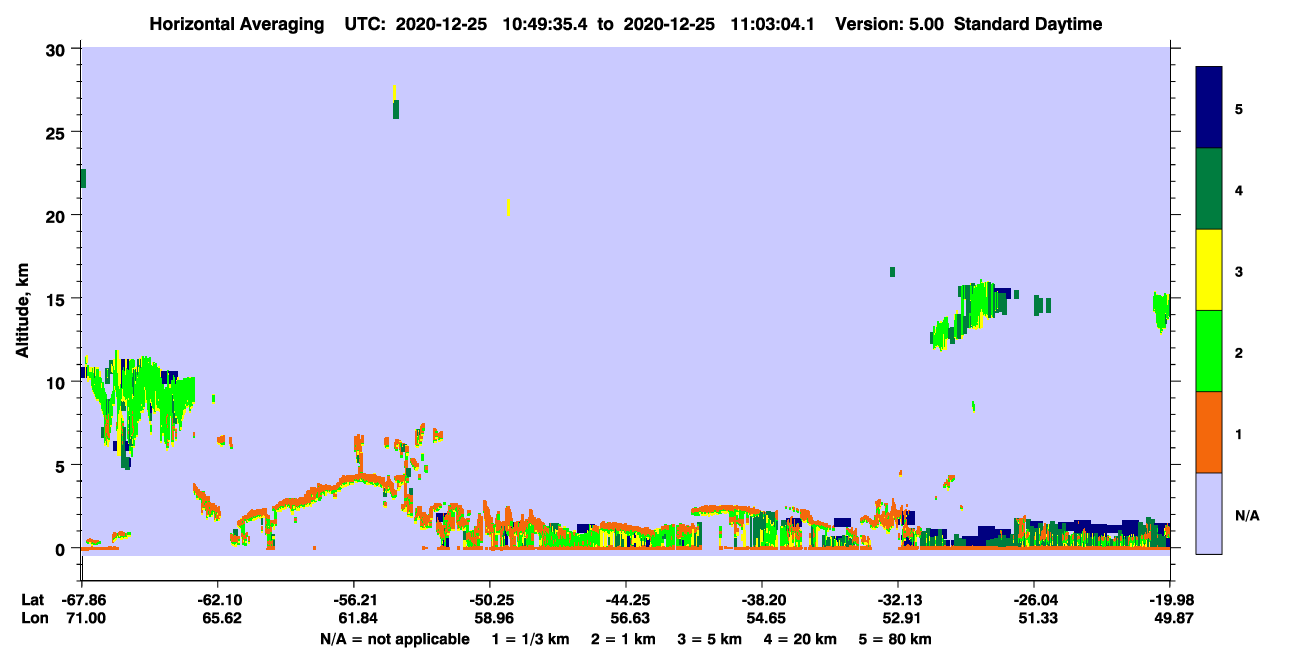Click the 30 km tick label on y-axis
Image resolution: width=1300 pixels, height=667 pixels.
click(58, 49)
